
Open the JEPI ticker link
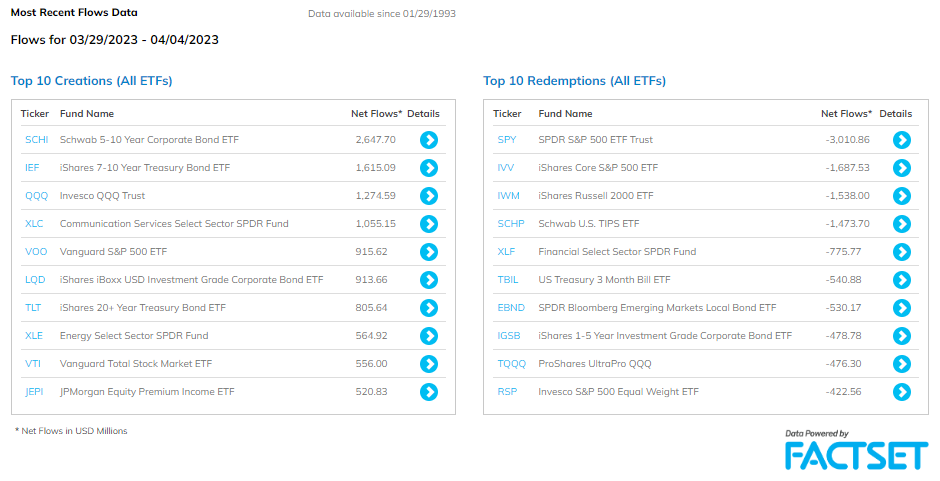(34, 392)
